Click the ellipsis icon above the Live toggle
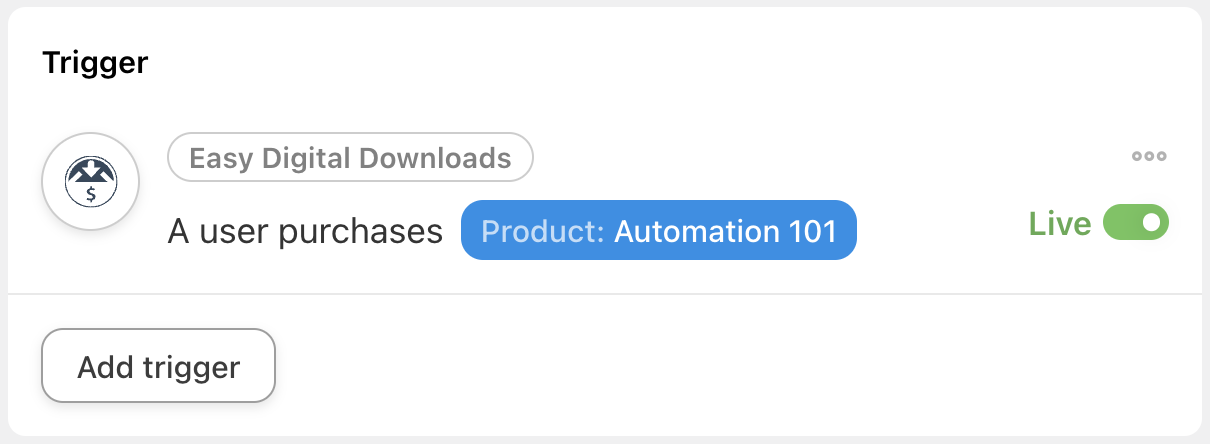The width and height of the screenshot is (1210, 444). [1149, 156]
